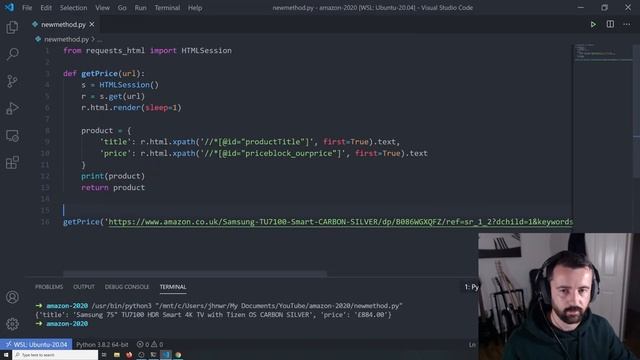Open Task View on taskbar
Screen dimensions: 640x360
coord(104,355)
